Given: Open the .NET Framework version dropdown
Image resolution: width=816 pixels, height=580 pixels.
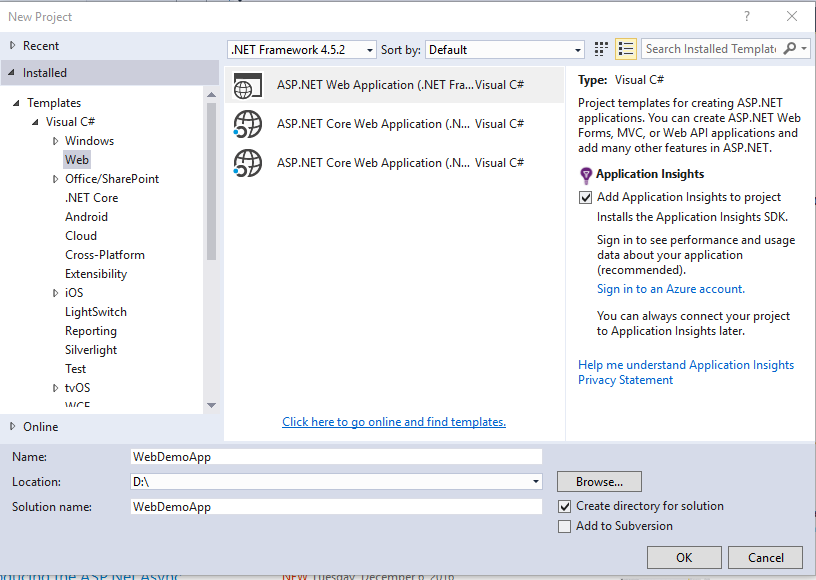Looking at the screenshot, I should [366, 48].
